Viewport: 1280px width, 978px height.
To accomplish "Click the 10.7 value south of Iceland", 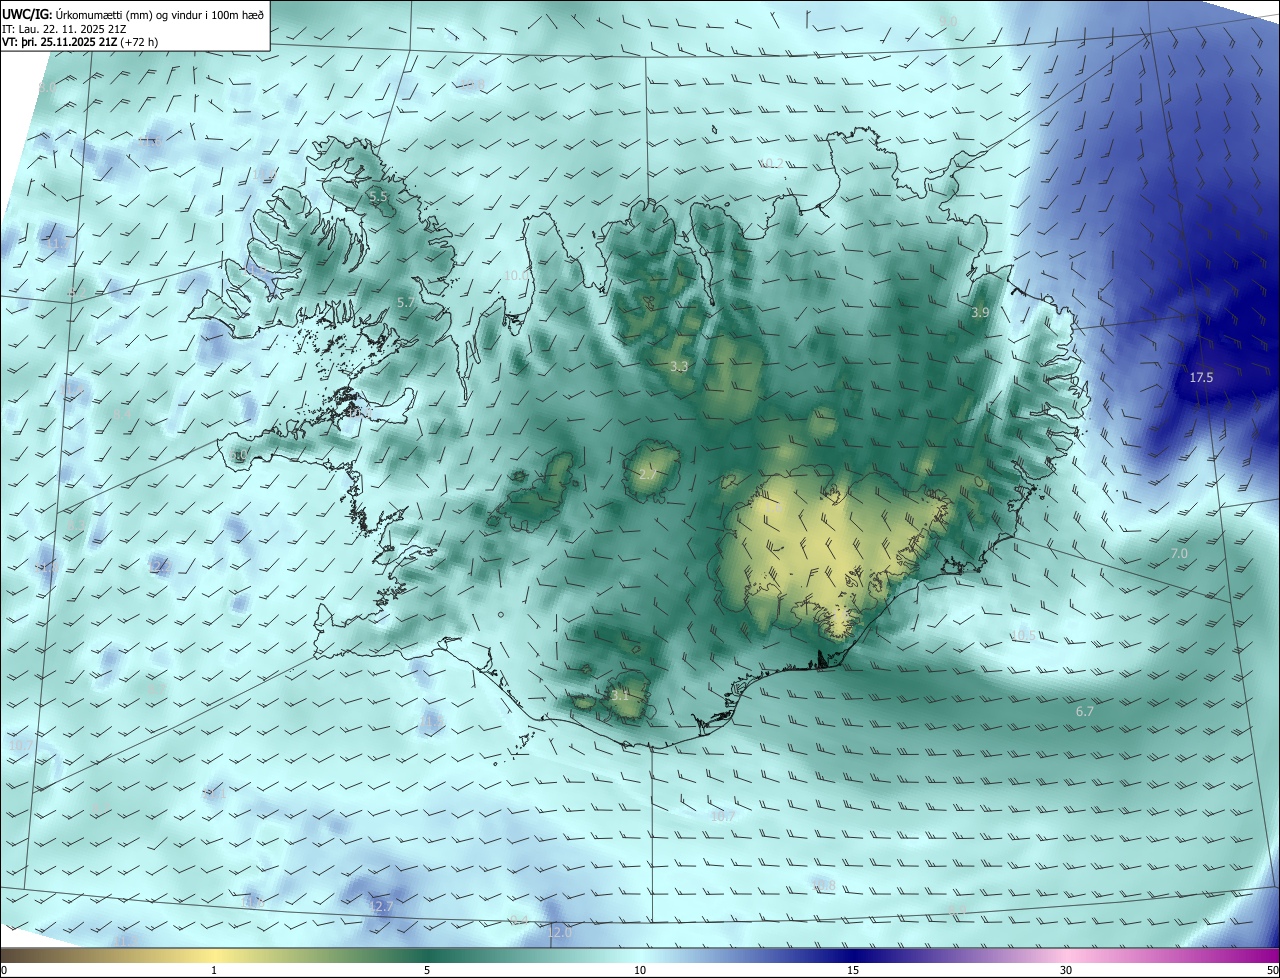I will [x=722, y=816].
